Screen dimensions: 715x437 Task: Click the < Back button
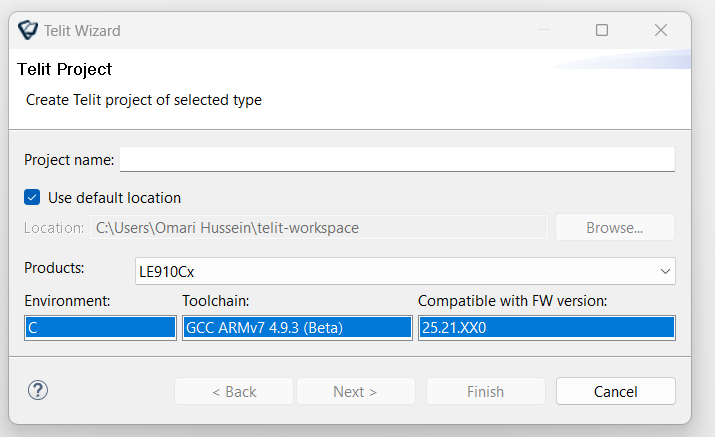click(x=234, y=391)
